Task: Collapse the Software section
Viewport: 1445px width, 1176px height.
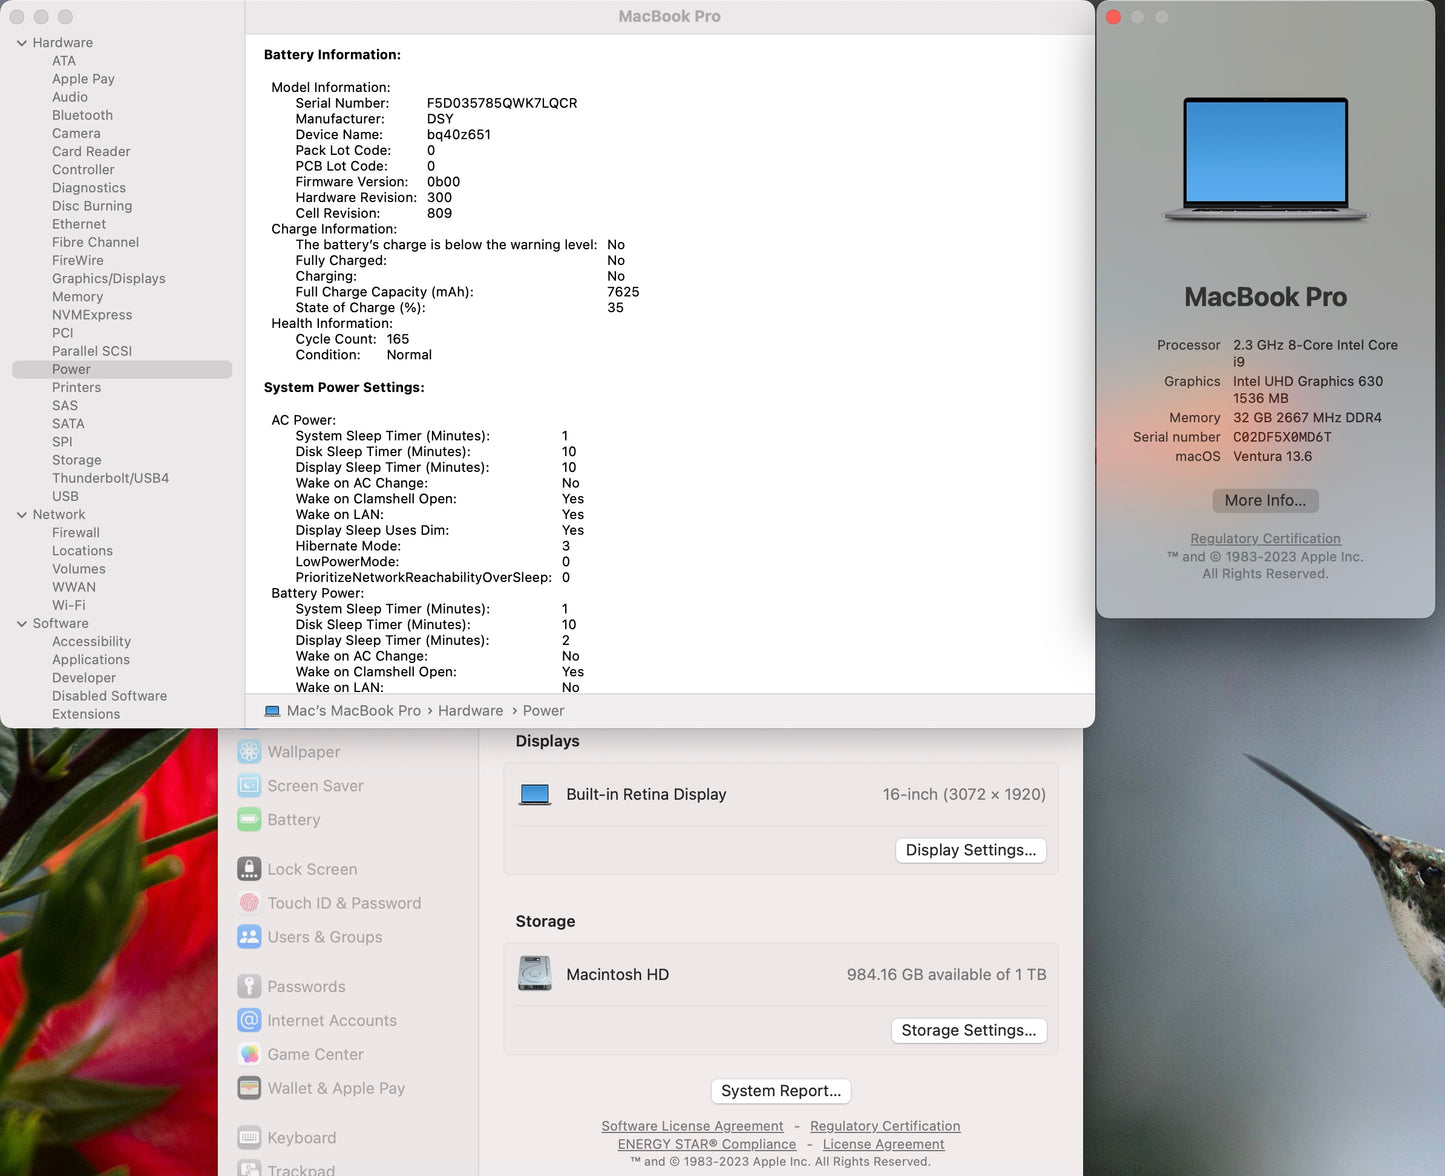Action: [x=21, y=623]
